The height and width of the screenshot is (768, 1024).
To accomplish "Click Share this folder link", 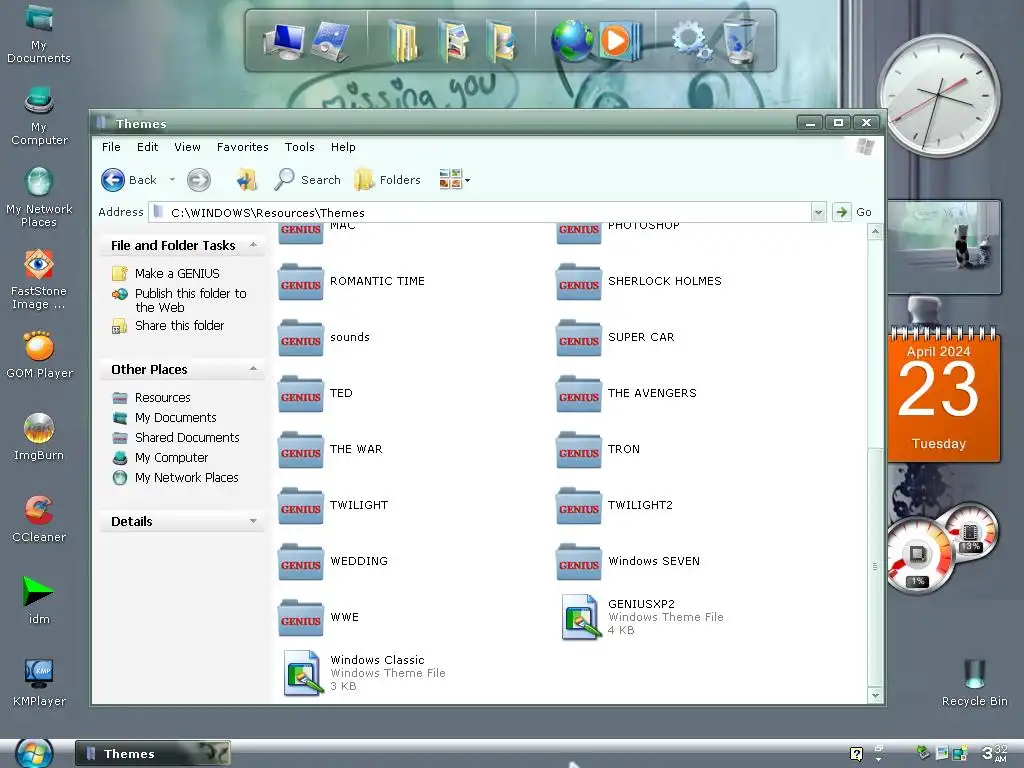I will tap(180, 325).
